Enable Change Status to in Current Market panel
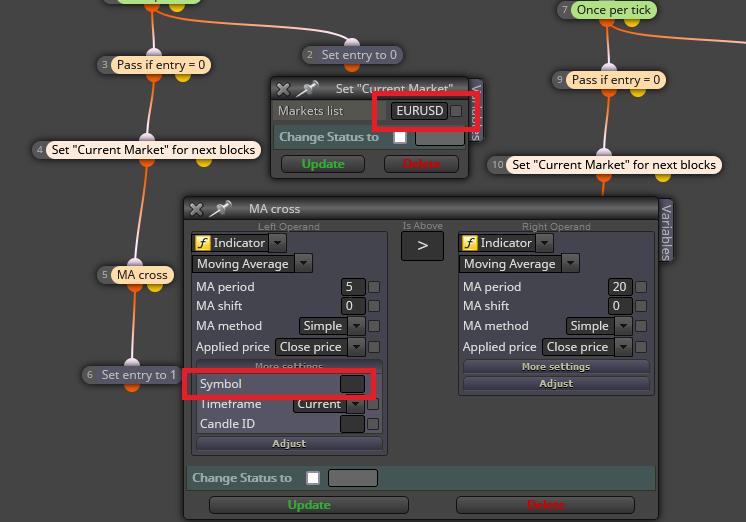 click(400, 137)
